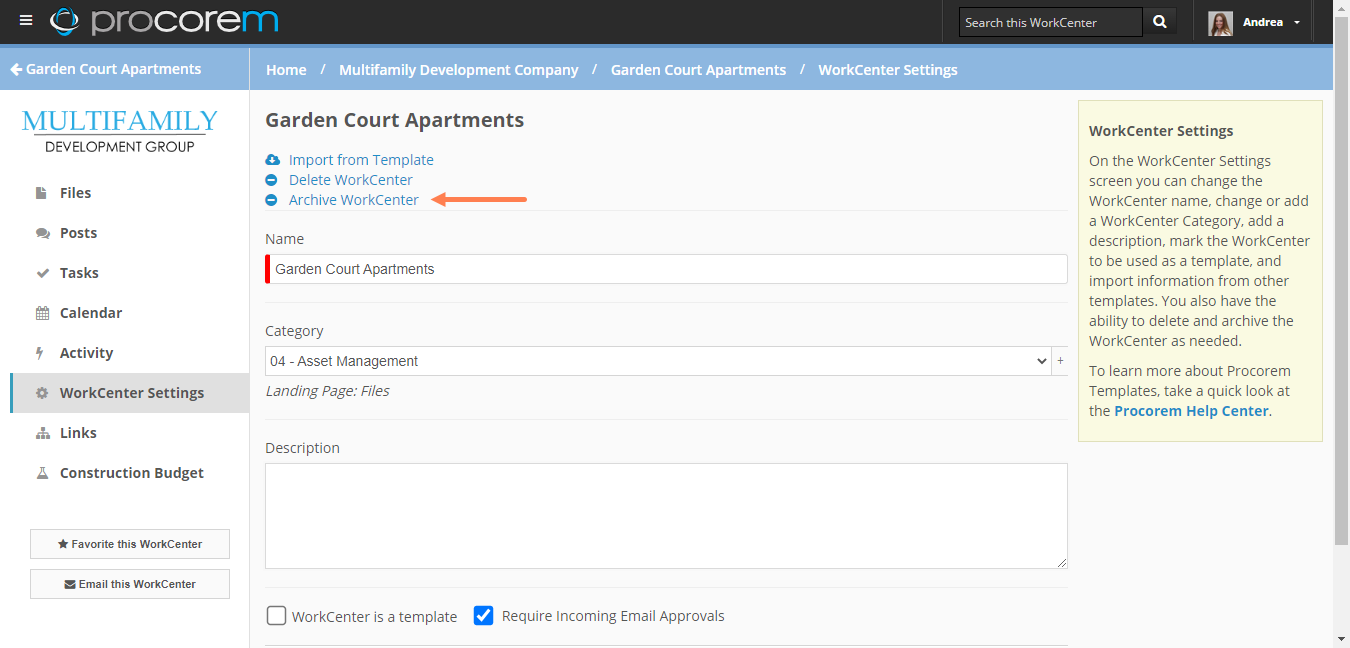Click the search magnifier icon
Screen dimensions: 1350x648
[x=1159, y=21]
